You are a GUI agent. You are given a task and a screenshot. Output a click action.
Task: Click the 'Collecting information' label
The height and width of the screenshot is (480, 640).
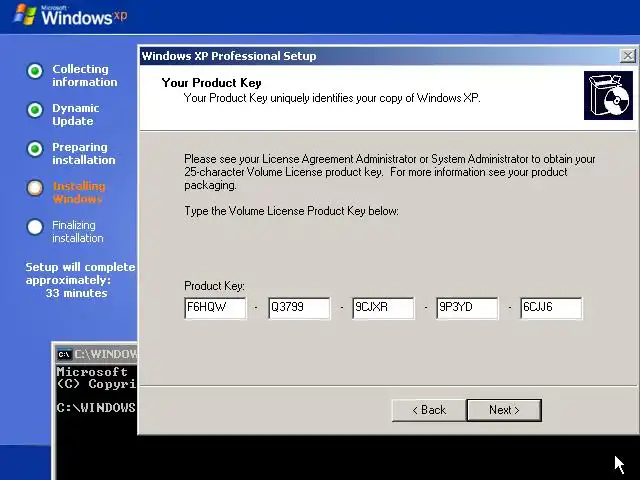84,76
